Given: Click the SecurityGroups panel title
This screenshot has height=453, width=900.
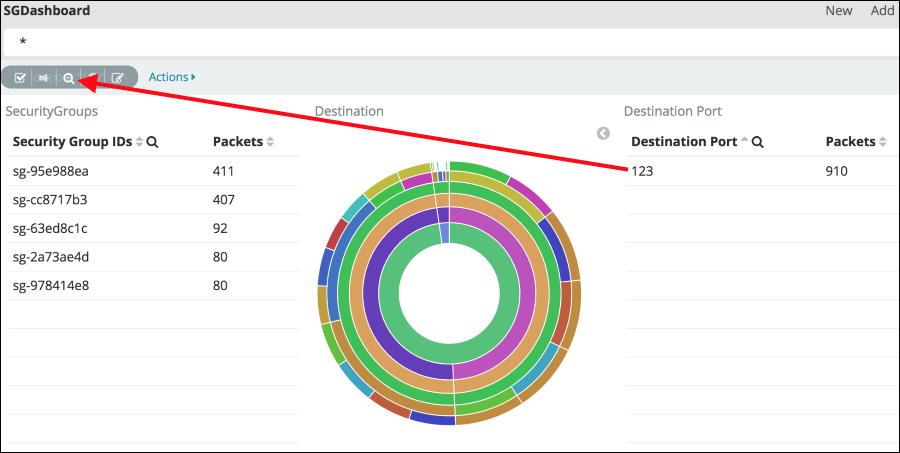Looking at the screenshot, I should [52, 111].
